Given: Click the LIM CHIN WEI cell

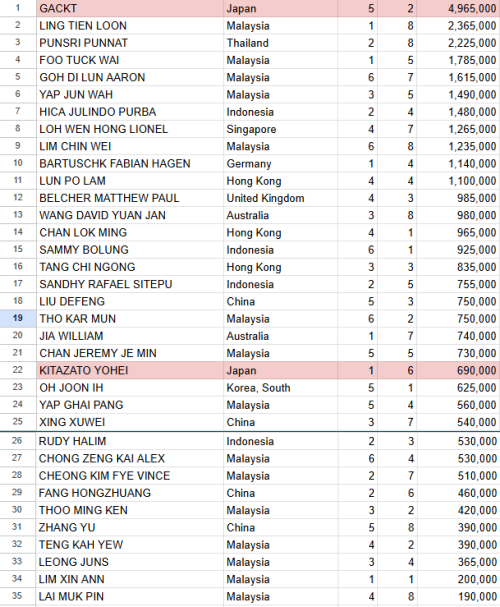Looking at the screenshot, I should coord(130,146).
